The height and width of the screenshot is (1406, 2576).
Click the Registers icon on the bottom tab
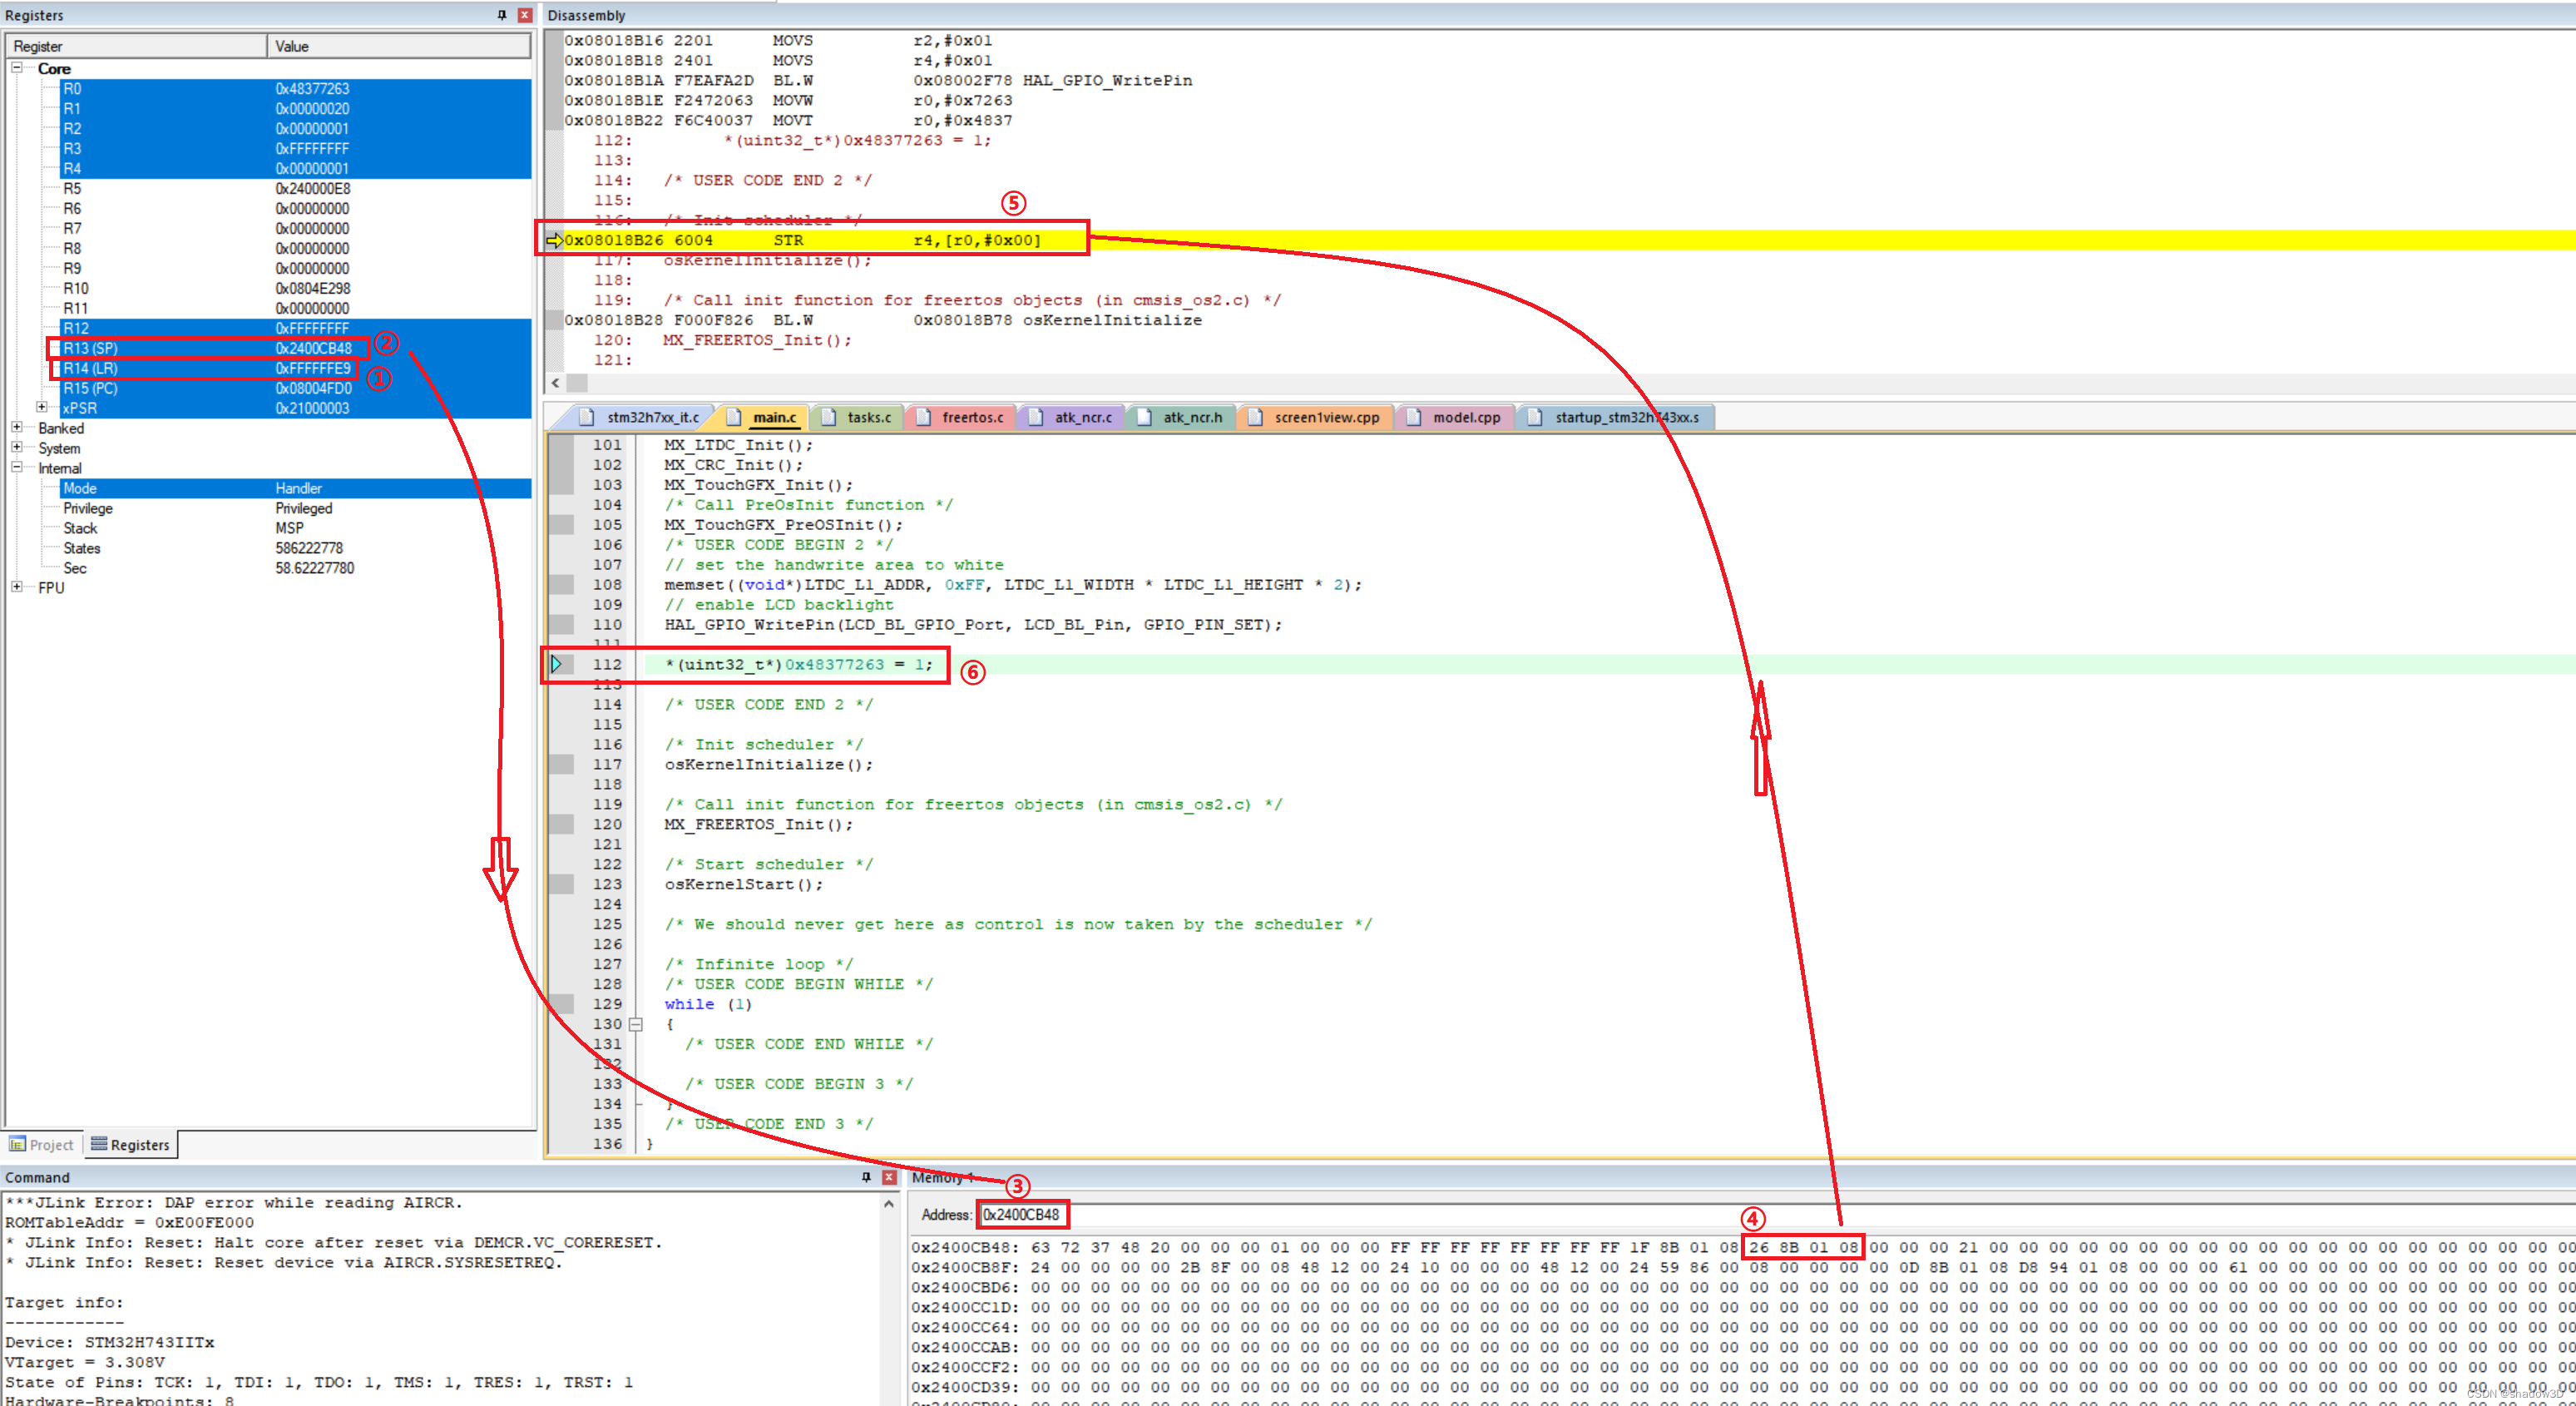click(99, 1144)
